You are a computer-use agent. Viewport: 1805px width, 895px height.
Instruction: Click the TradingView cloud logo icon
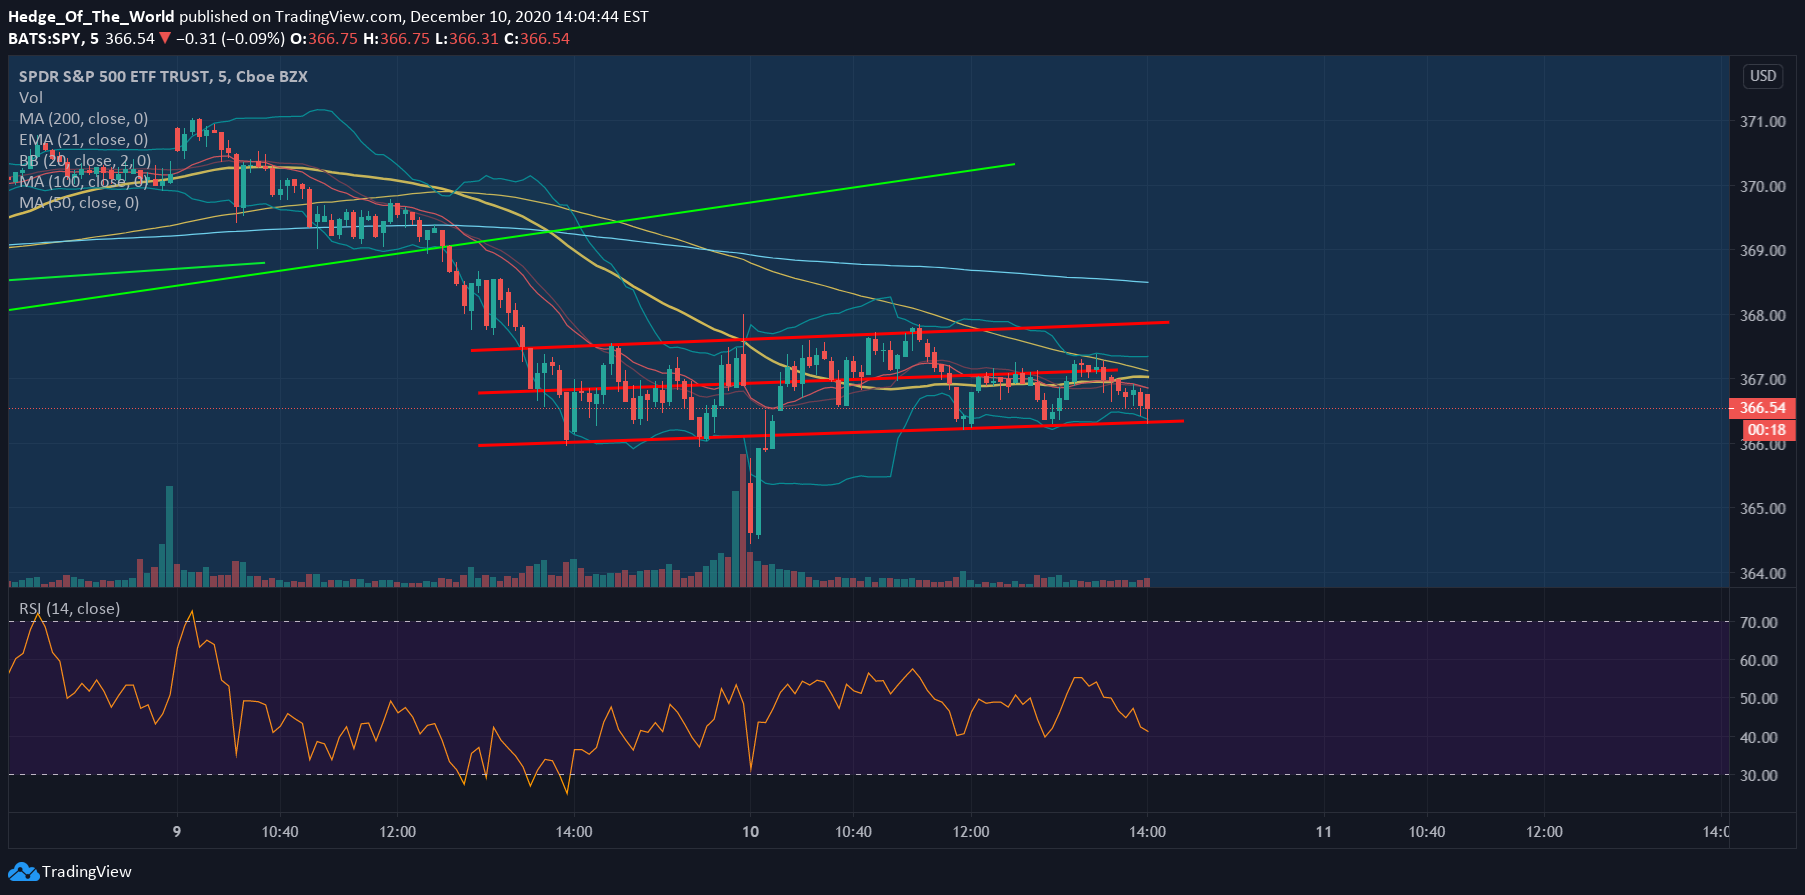pyautogui.click(x=23, y=872)
